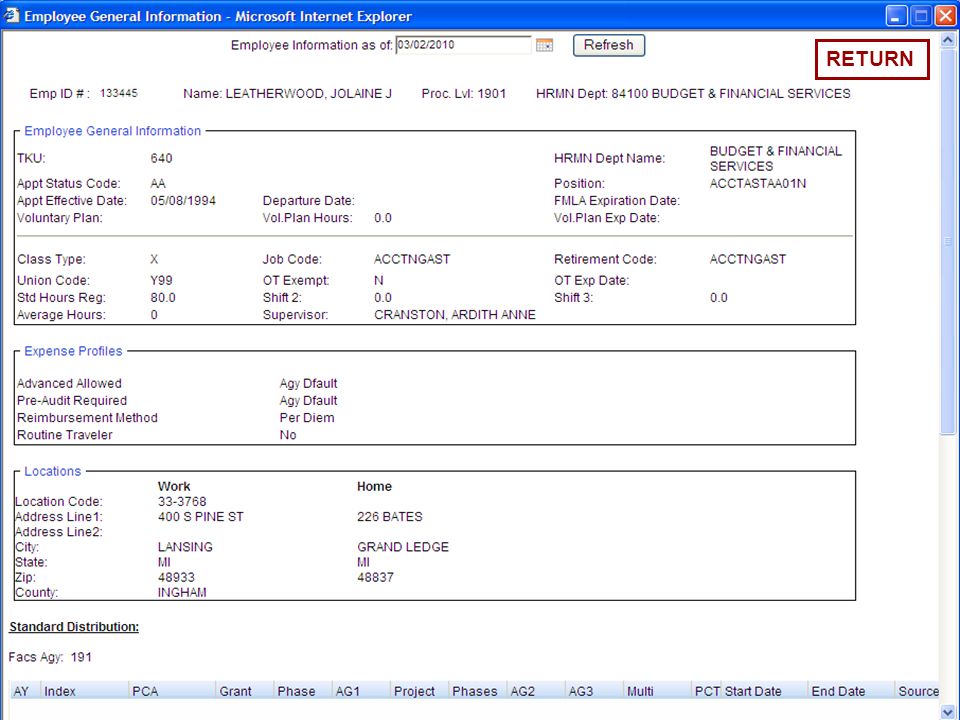The image size is (960, 720).
Task: Minimize the Internet Explorer window
Action: [896, 16]
